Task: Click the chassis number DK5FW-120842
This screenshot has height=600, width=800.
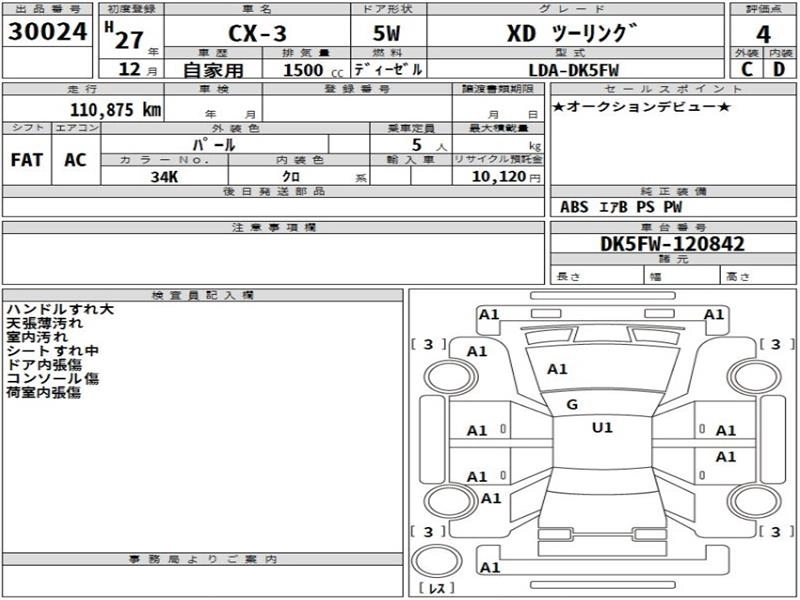Action: point(672,243)
